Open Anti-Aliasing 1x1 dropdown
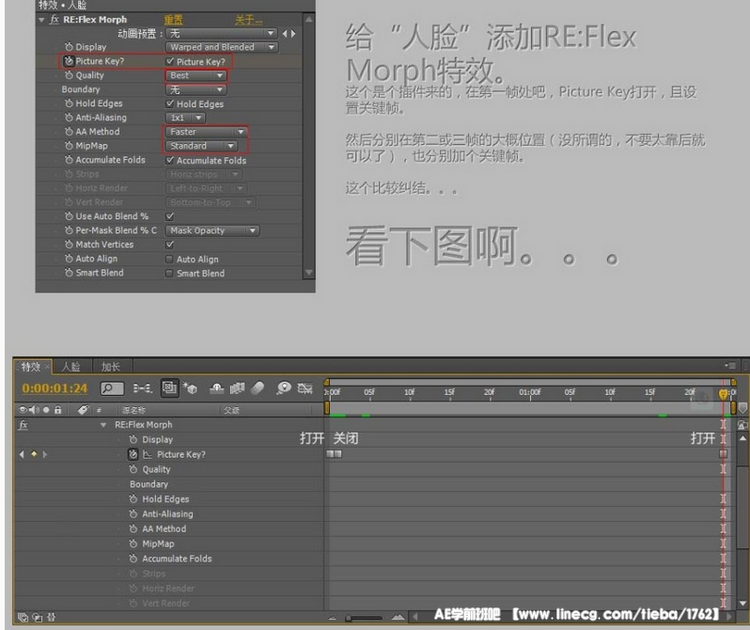Image resolution: width=750 pixels, height=630 pixels. [x=185, y=118]
